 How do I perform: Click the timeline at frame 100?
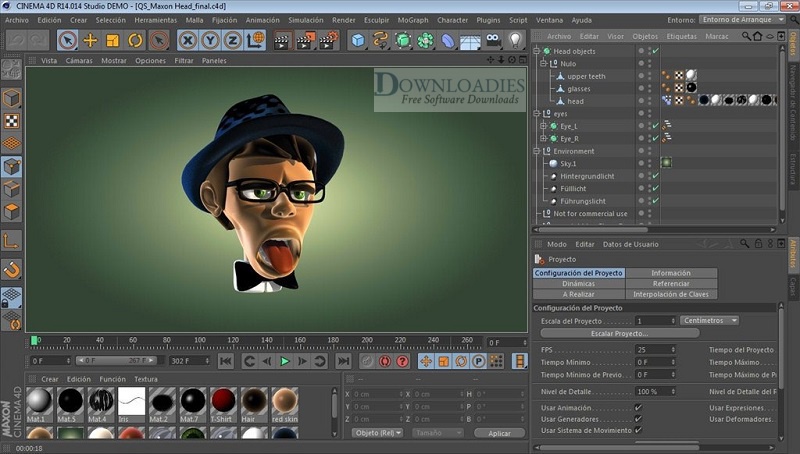(200, 341)
